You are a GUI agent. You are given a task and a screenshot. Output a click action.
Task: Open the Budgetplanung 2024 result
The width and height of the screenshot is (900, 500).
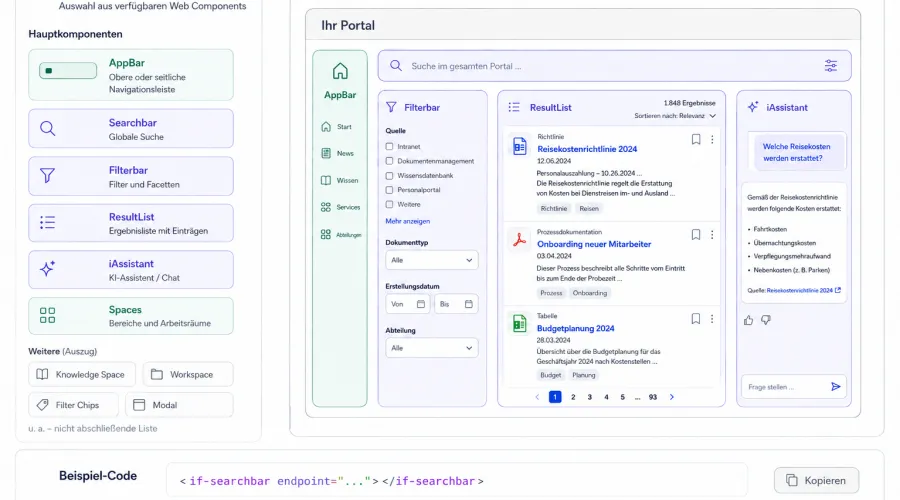575,328
